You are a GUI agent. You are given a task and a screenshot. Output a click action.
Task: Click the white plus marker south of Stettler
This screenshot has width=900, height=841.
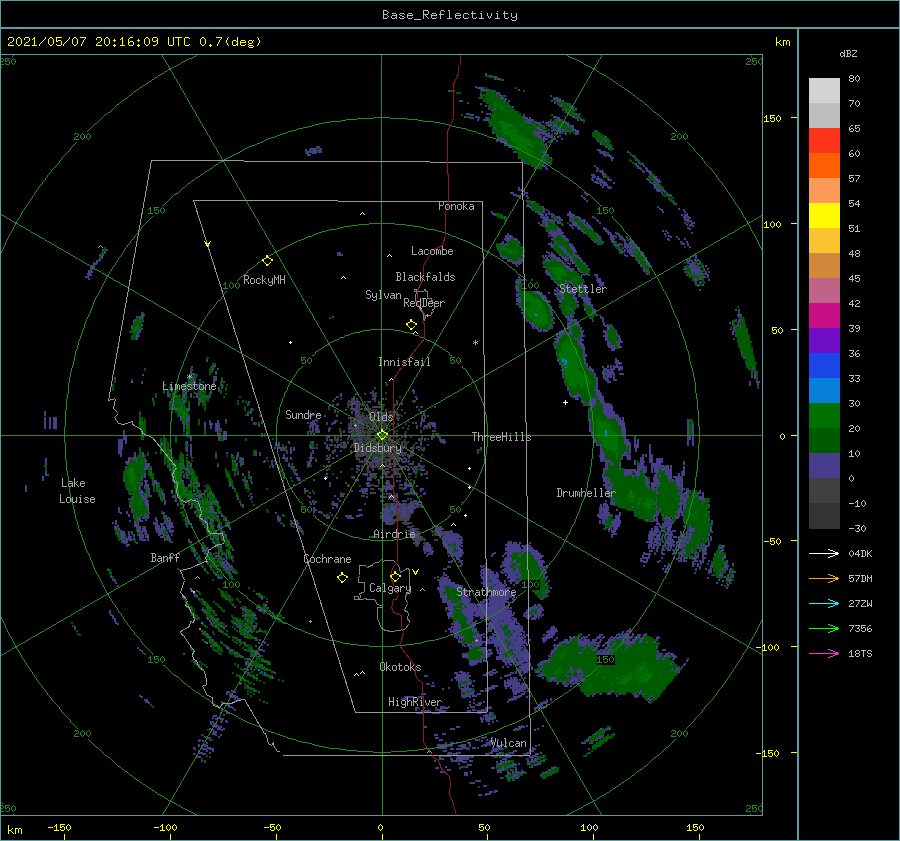coord(565,402)
